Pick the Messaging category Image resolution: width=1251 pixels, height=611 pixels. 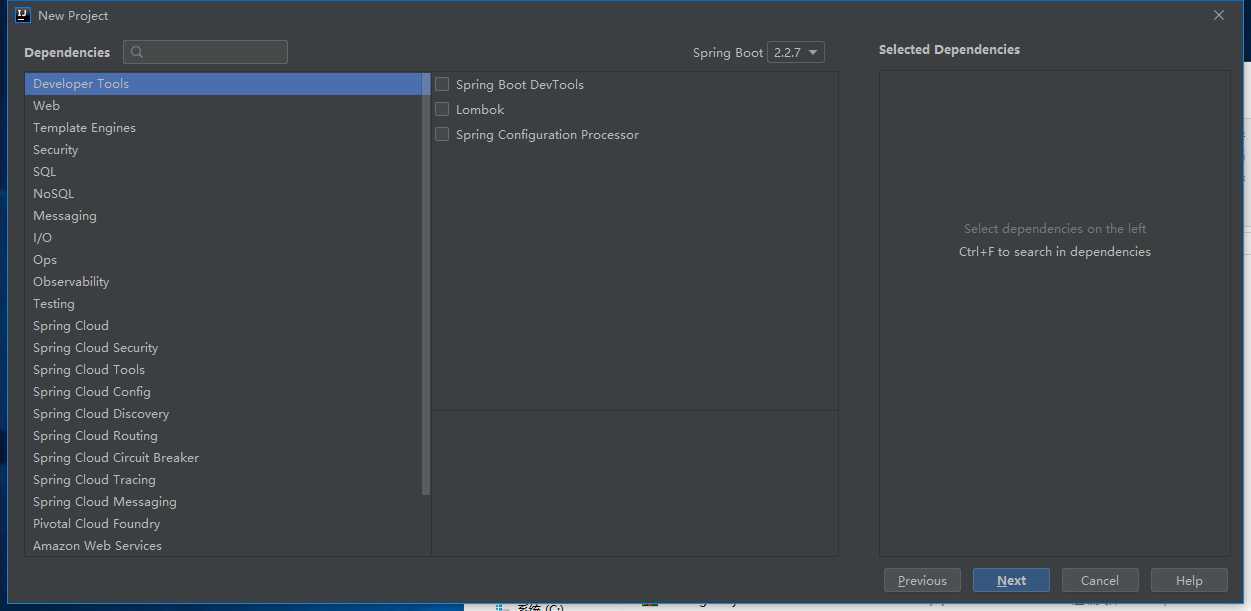coord(224,216)
